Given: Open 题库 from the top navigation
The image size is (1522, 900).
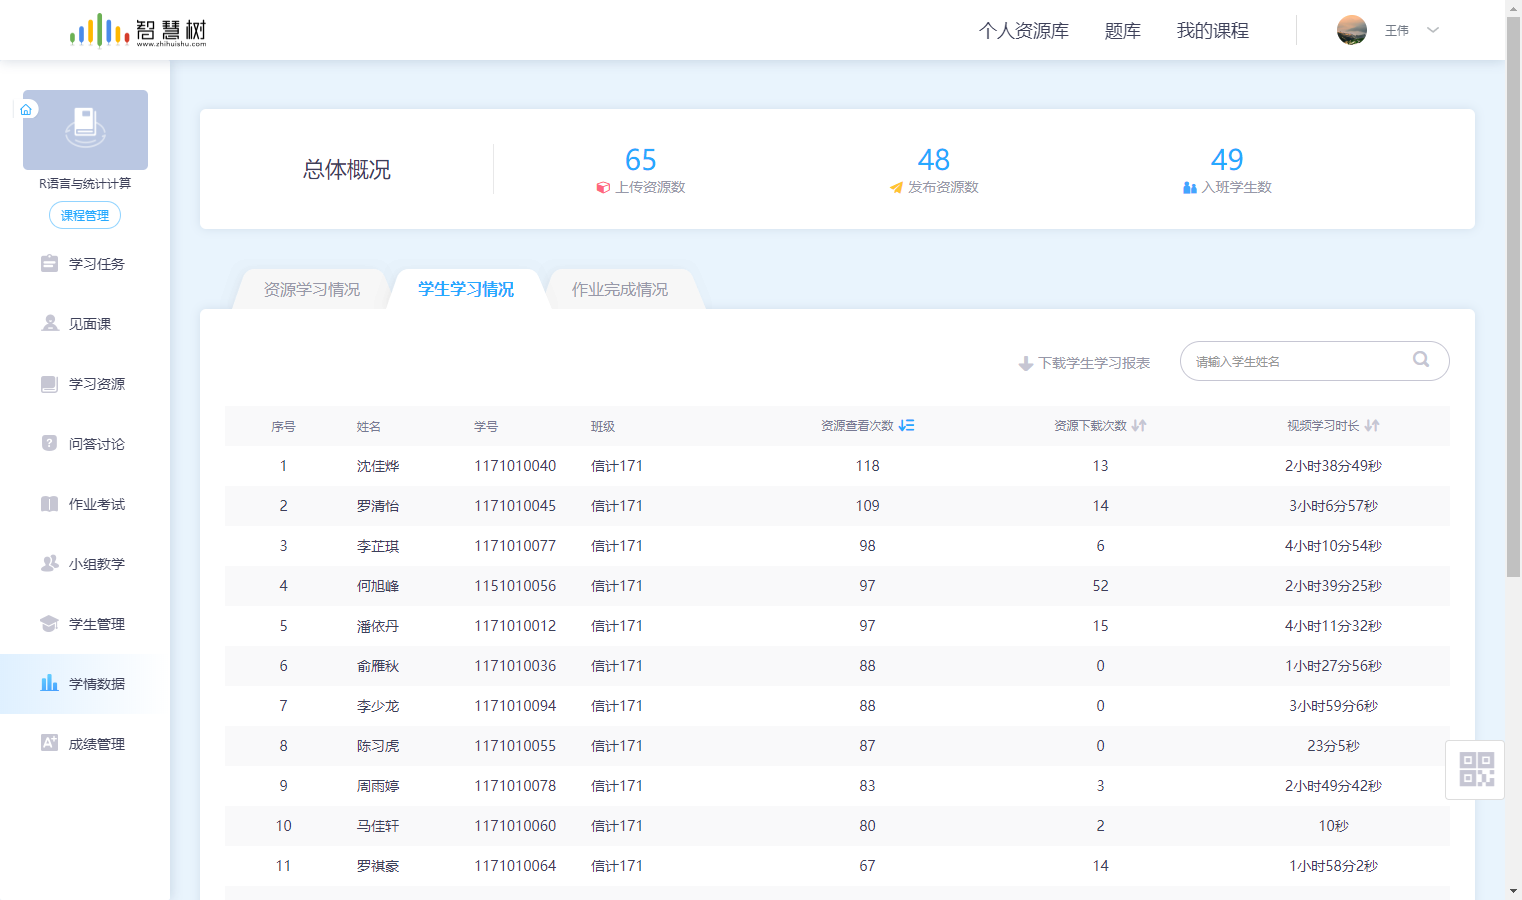Looking at the screenshot, I should coord(1122,30).
